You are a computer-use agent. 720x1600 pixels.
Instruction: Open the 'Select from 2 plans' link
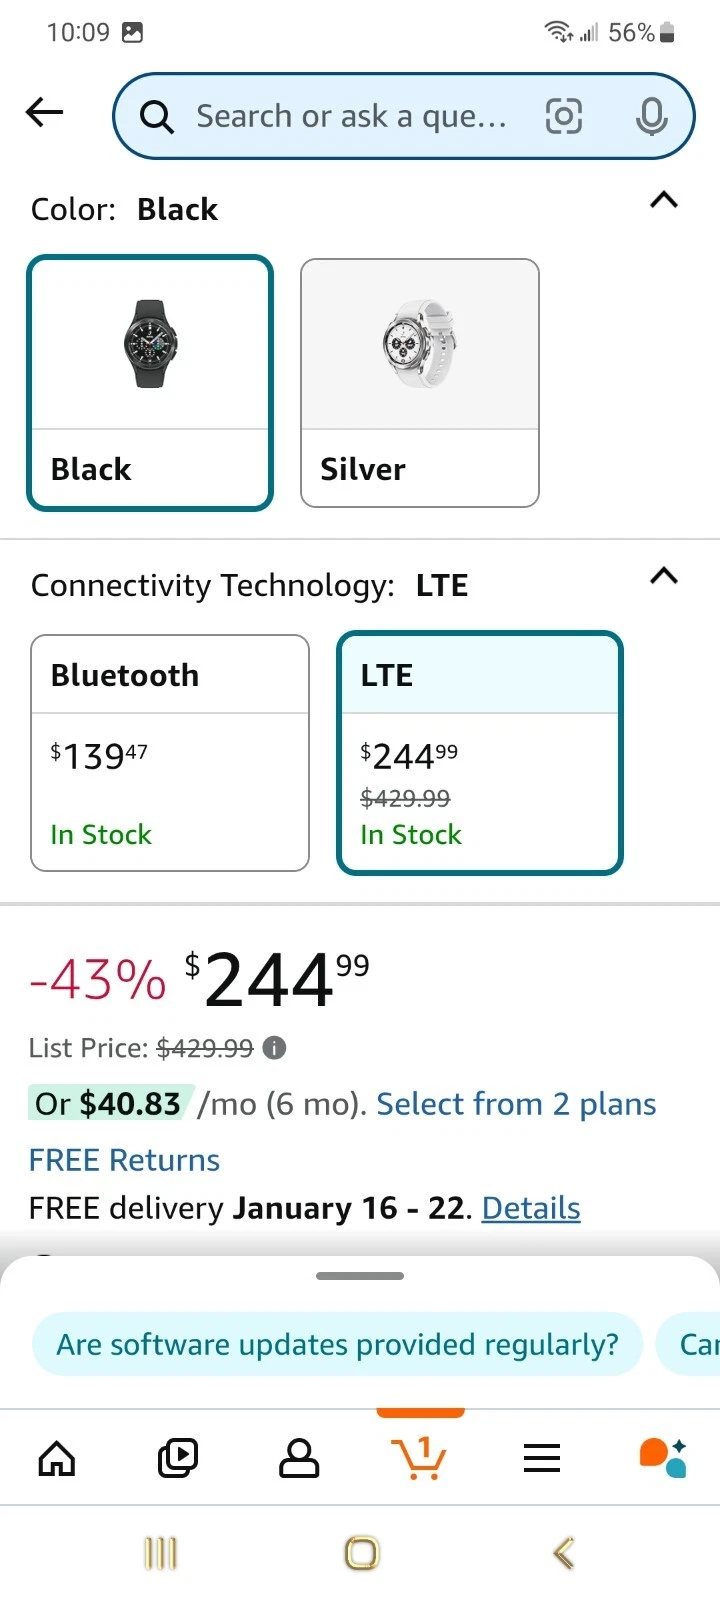click(x=516, y=1104)
